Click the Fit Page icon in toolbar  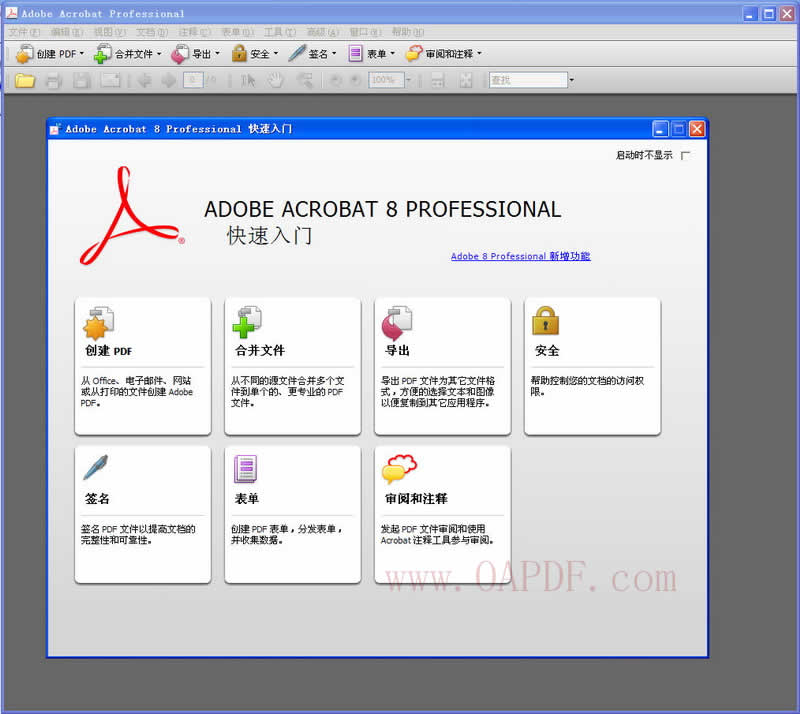(465, 81)
